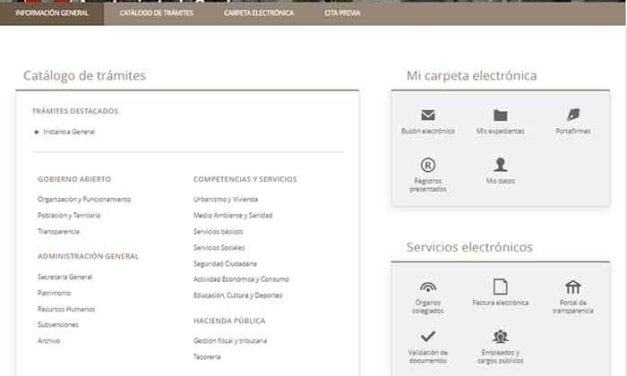Click the Catálogo de trámites title

coord(84,76)
